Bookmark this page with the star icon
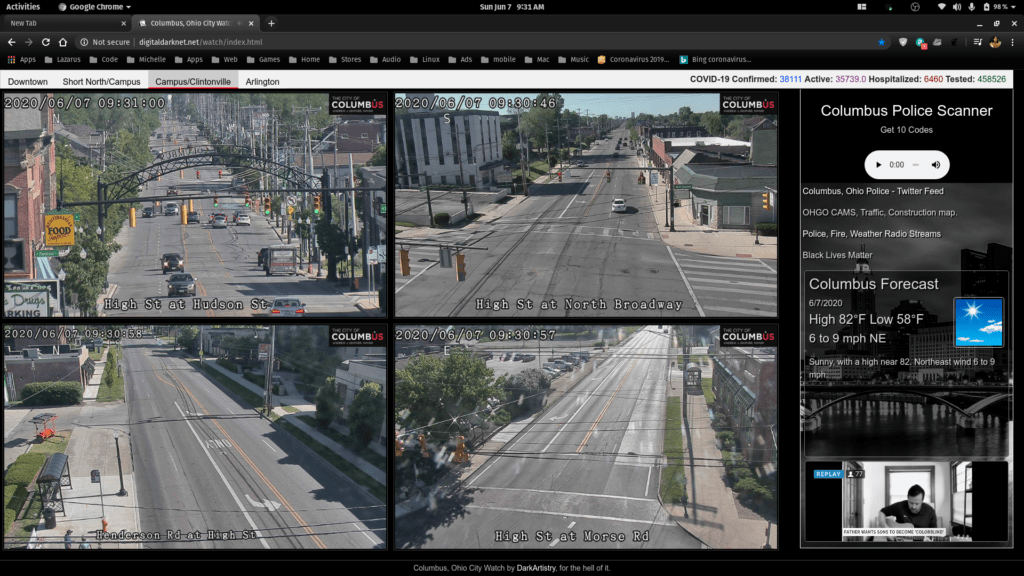Viewport: 1024px width, 576px height. click(881, 42)
